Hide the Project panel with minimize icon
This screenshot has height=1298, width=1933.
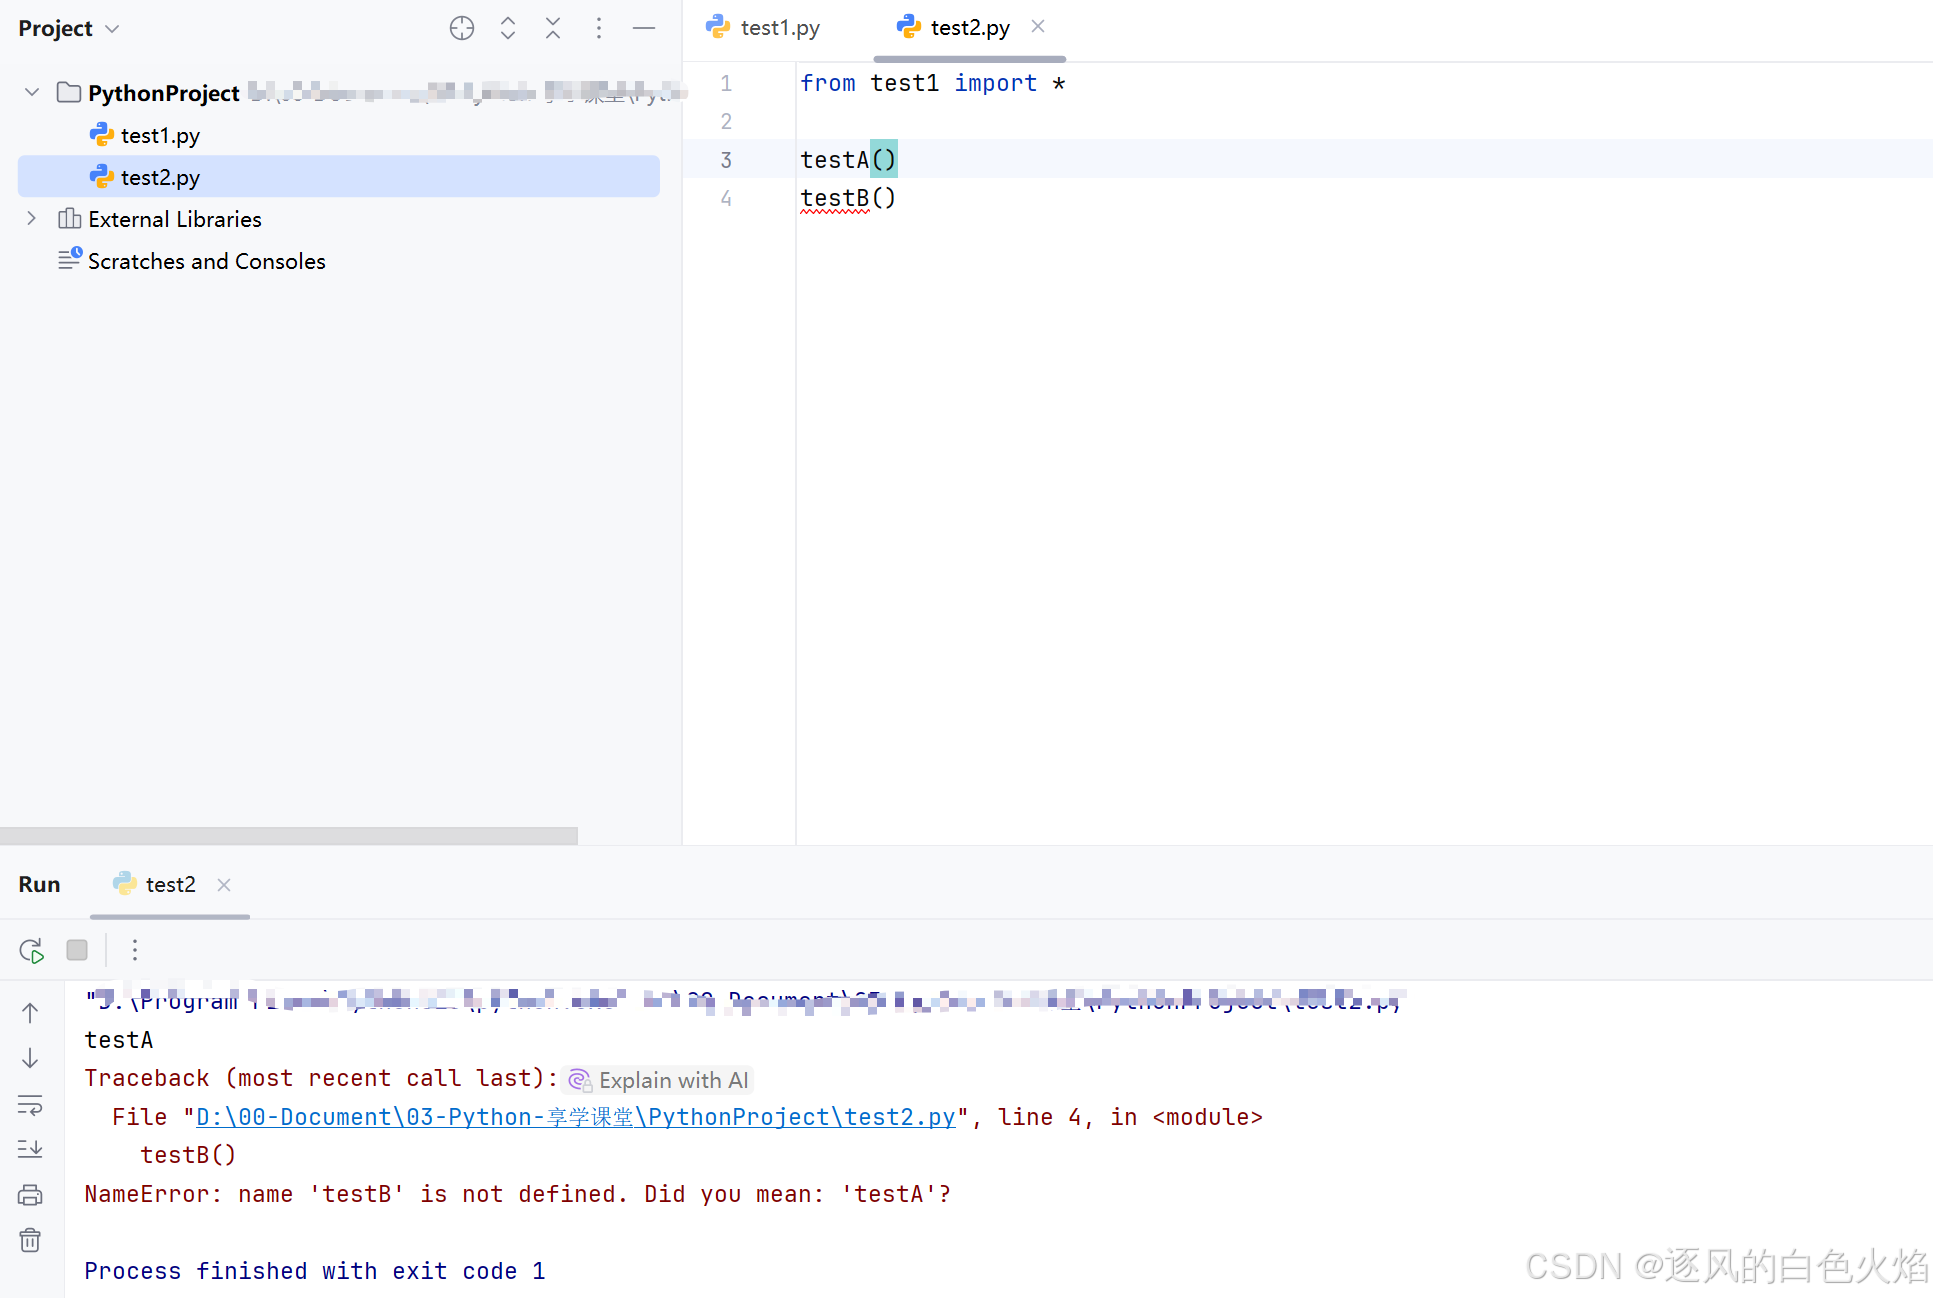644,28
